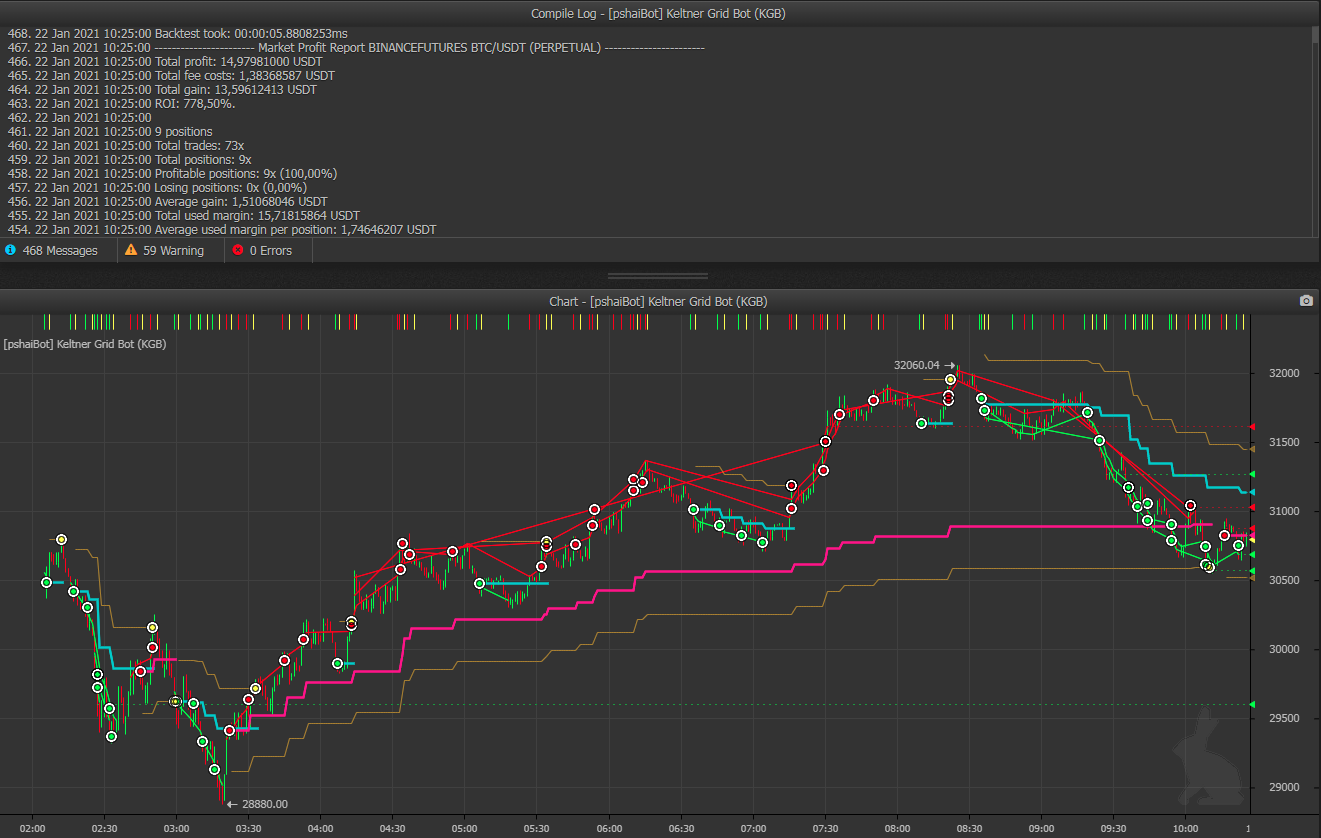This screenshot has width=1321, height=838.
Task: Select the Total profit log line
Action: click(x=164, y=61)
